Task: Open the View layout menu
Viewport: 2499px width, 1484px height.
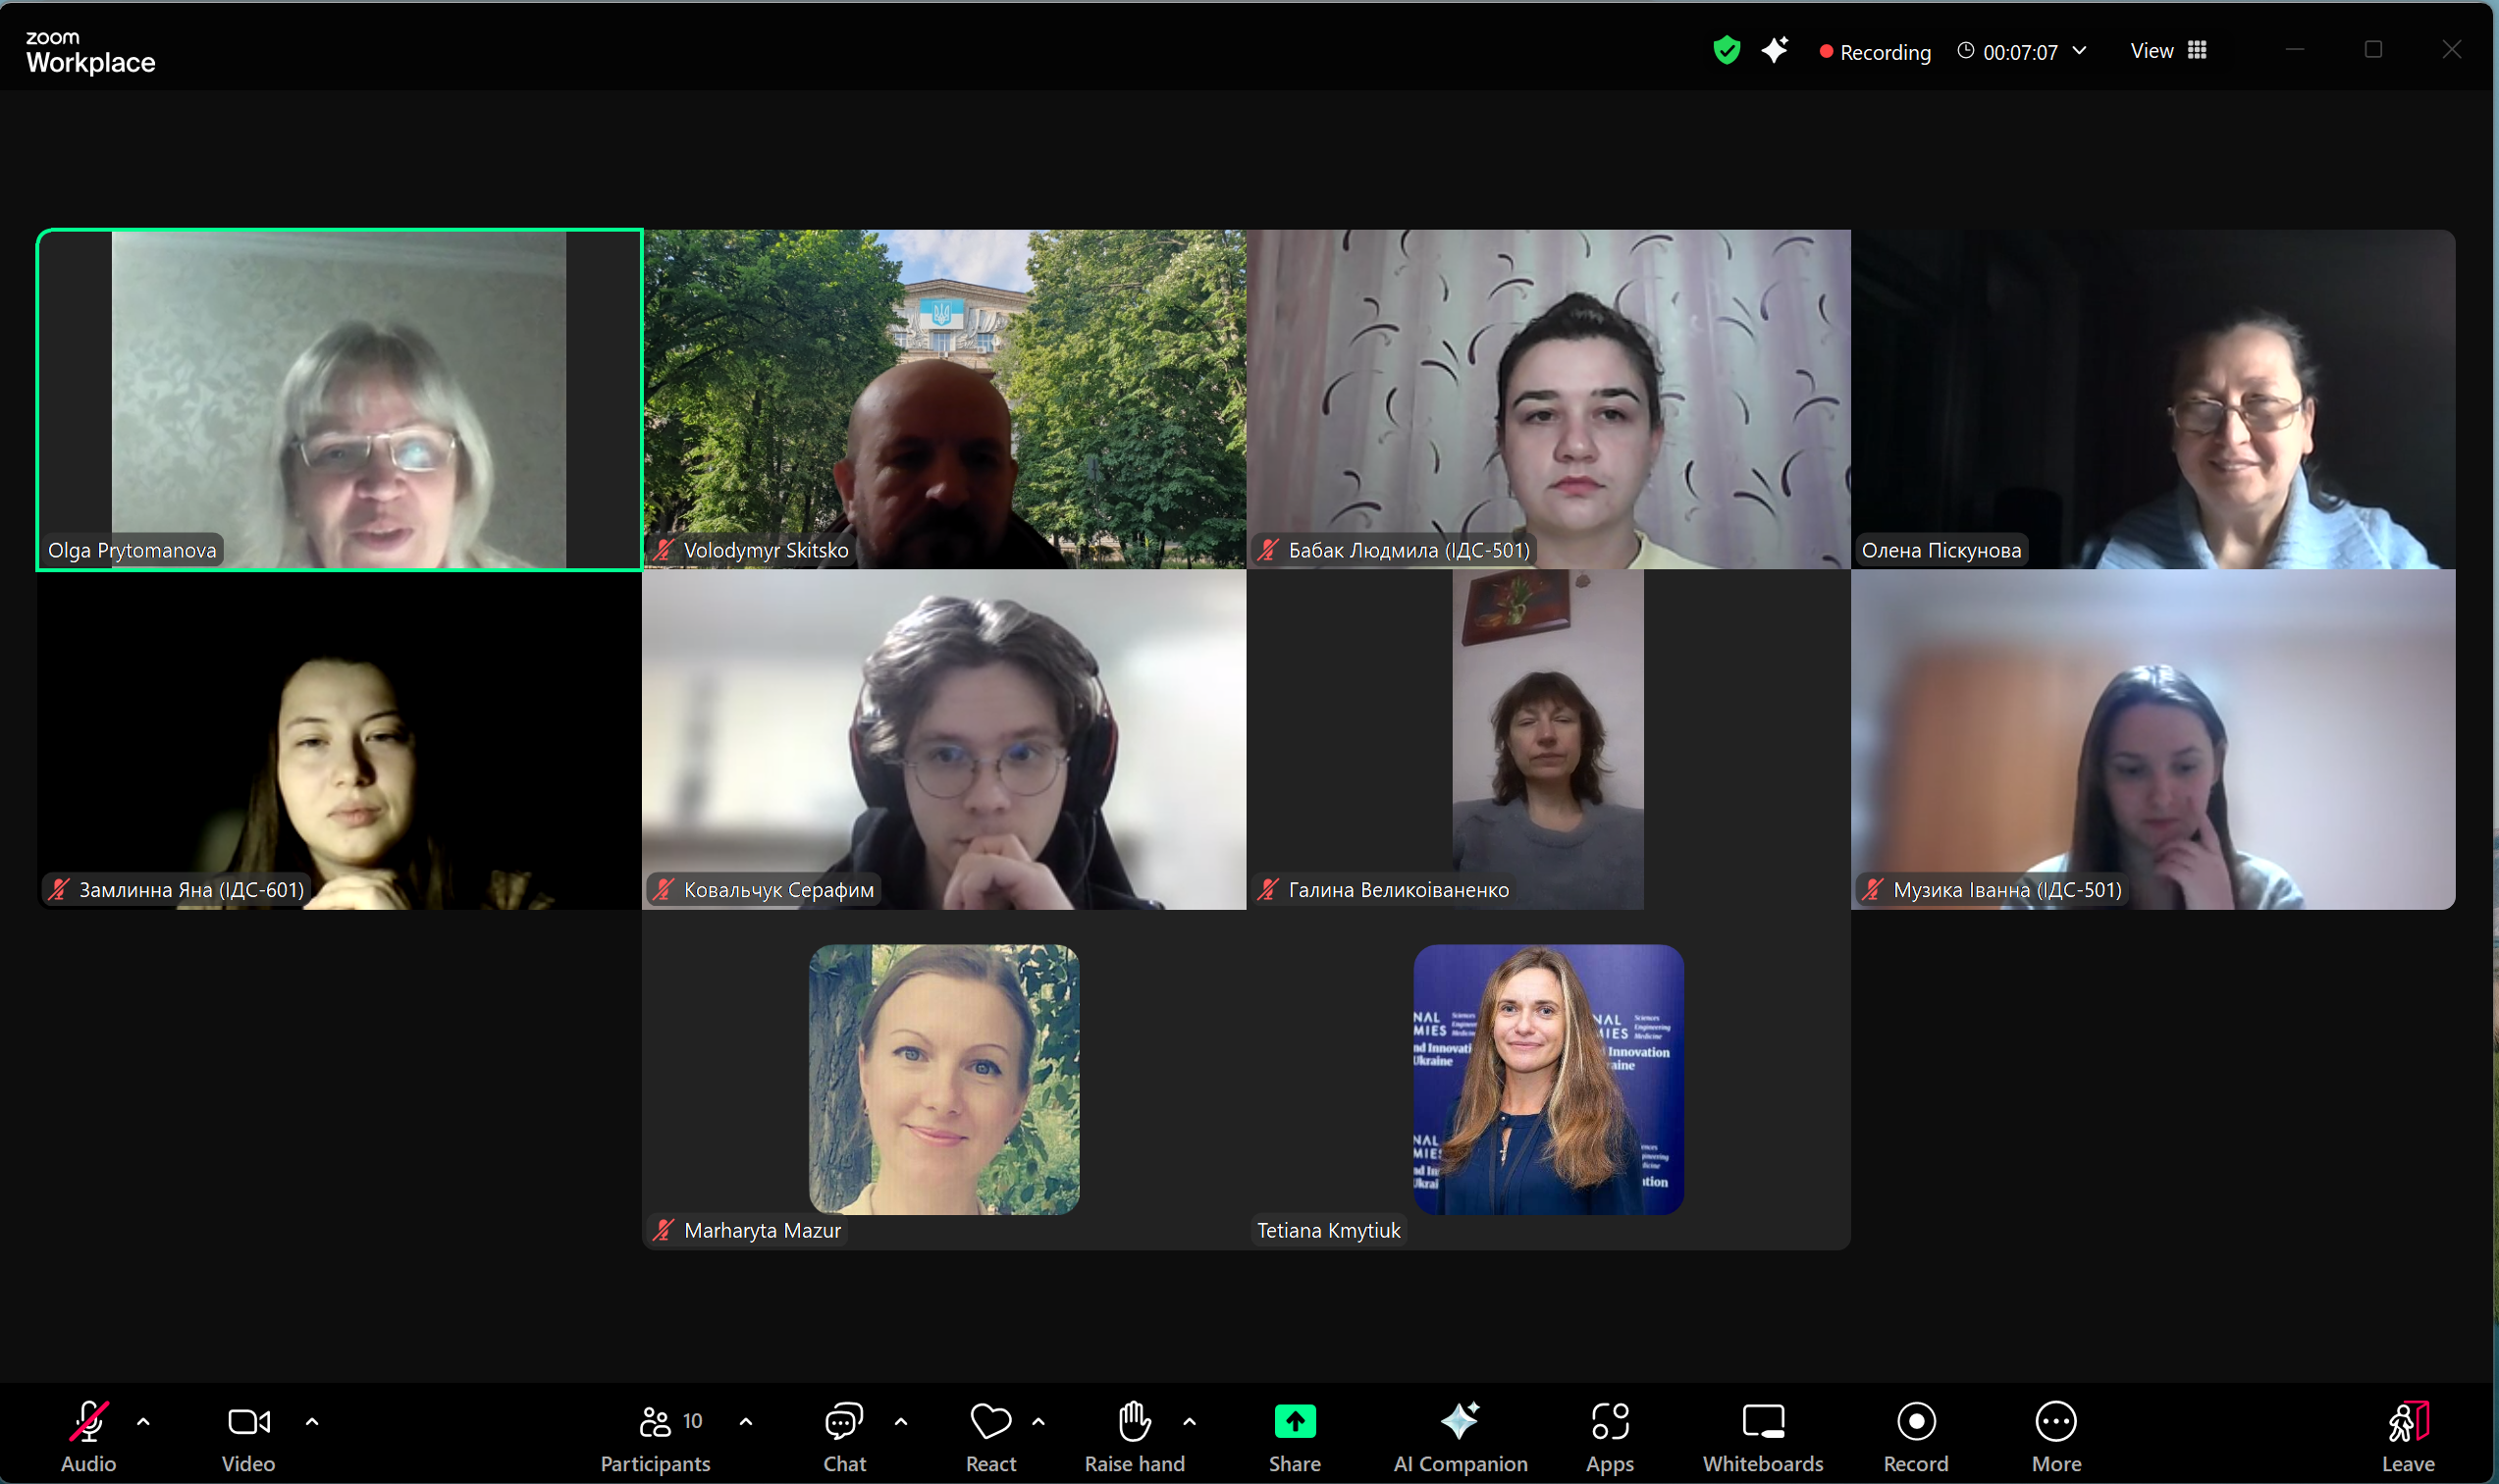Action: pyautogui.click(x=2167, y=50)
